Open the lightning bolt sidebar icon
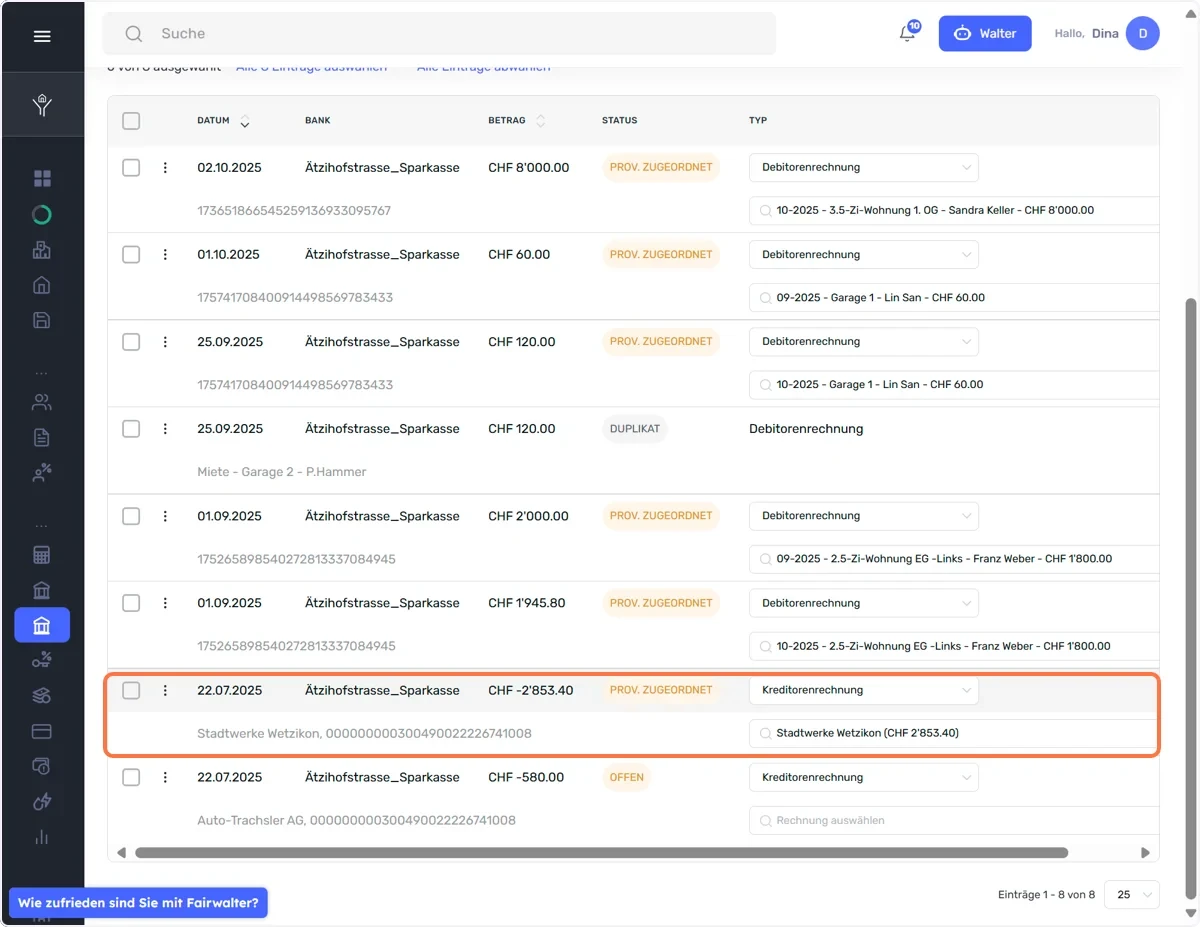Screen dimensions: 1200x927 42,801
